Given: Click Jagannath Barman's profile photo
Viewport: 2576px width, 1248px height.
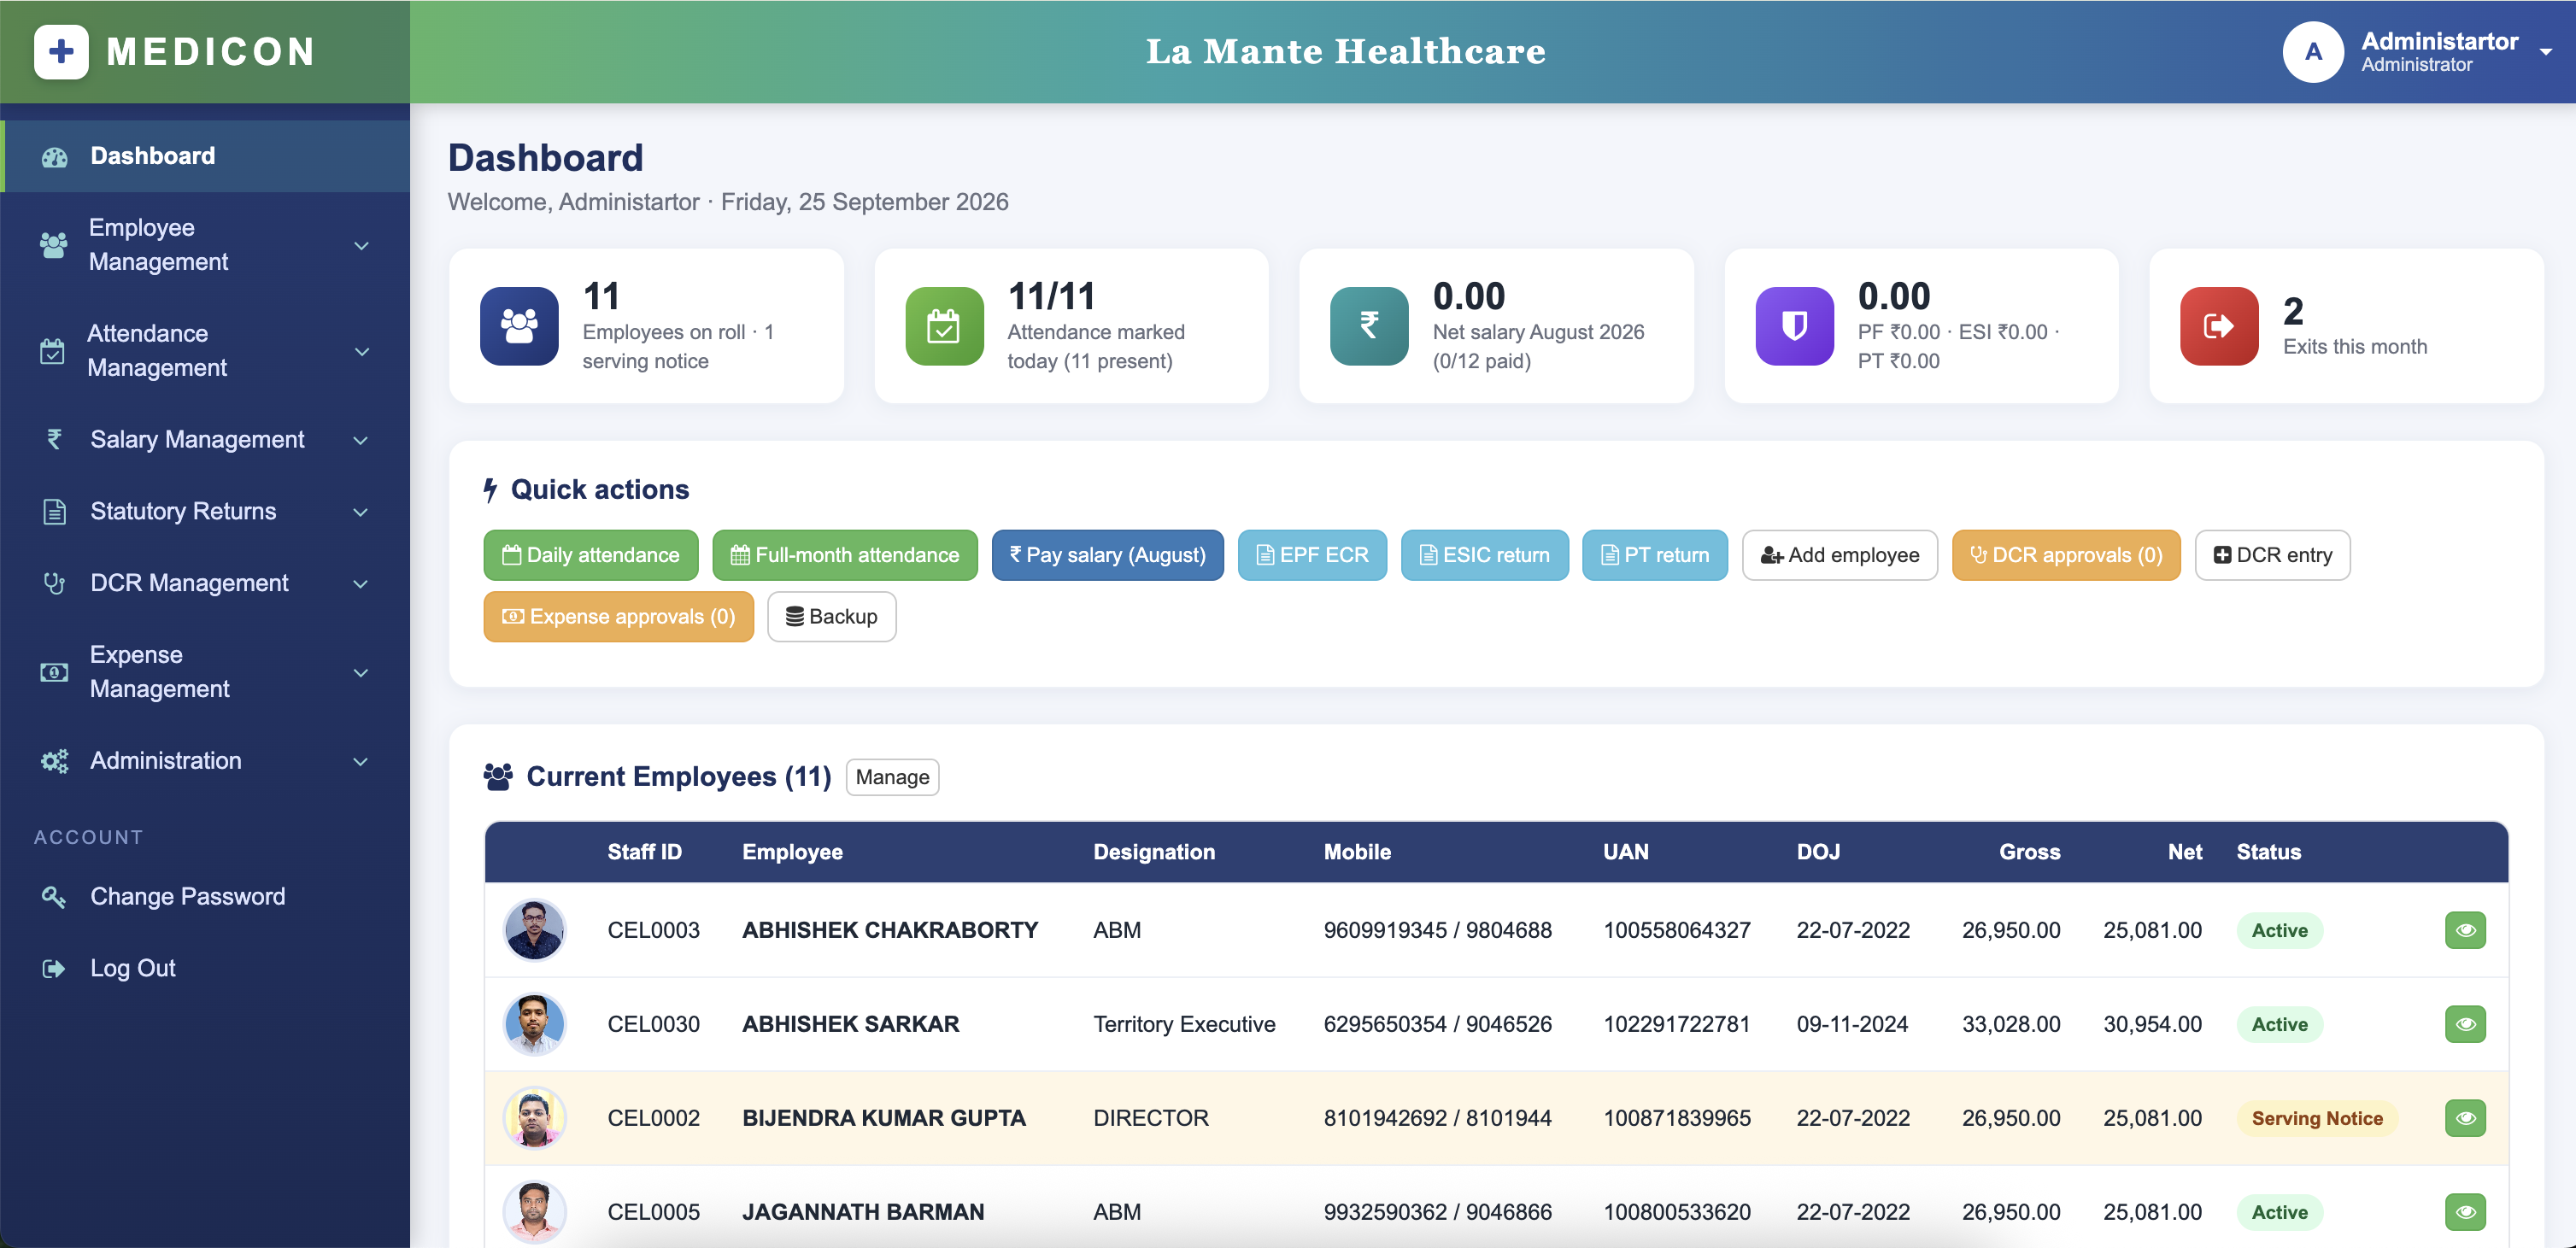Looking at the screenshot, I should (535, 1212).
